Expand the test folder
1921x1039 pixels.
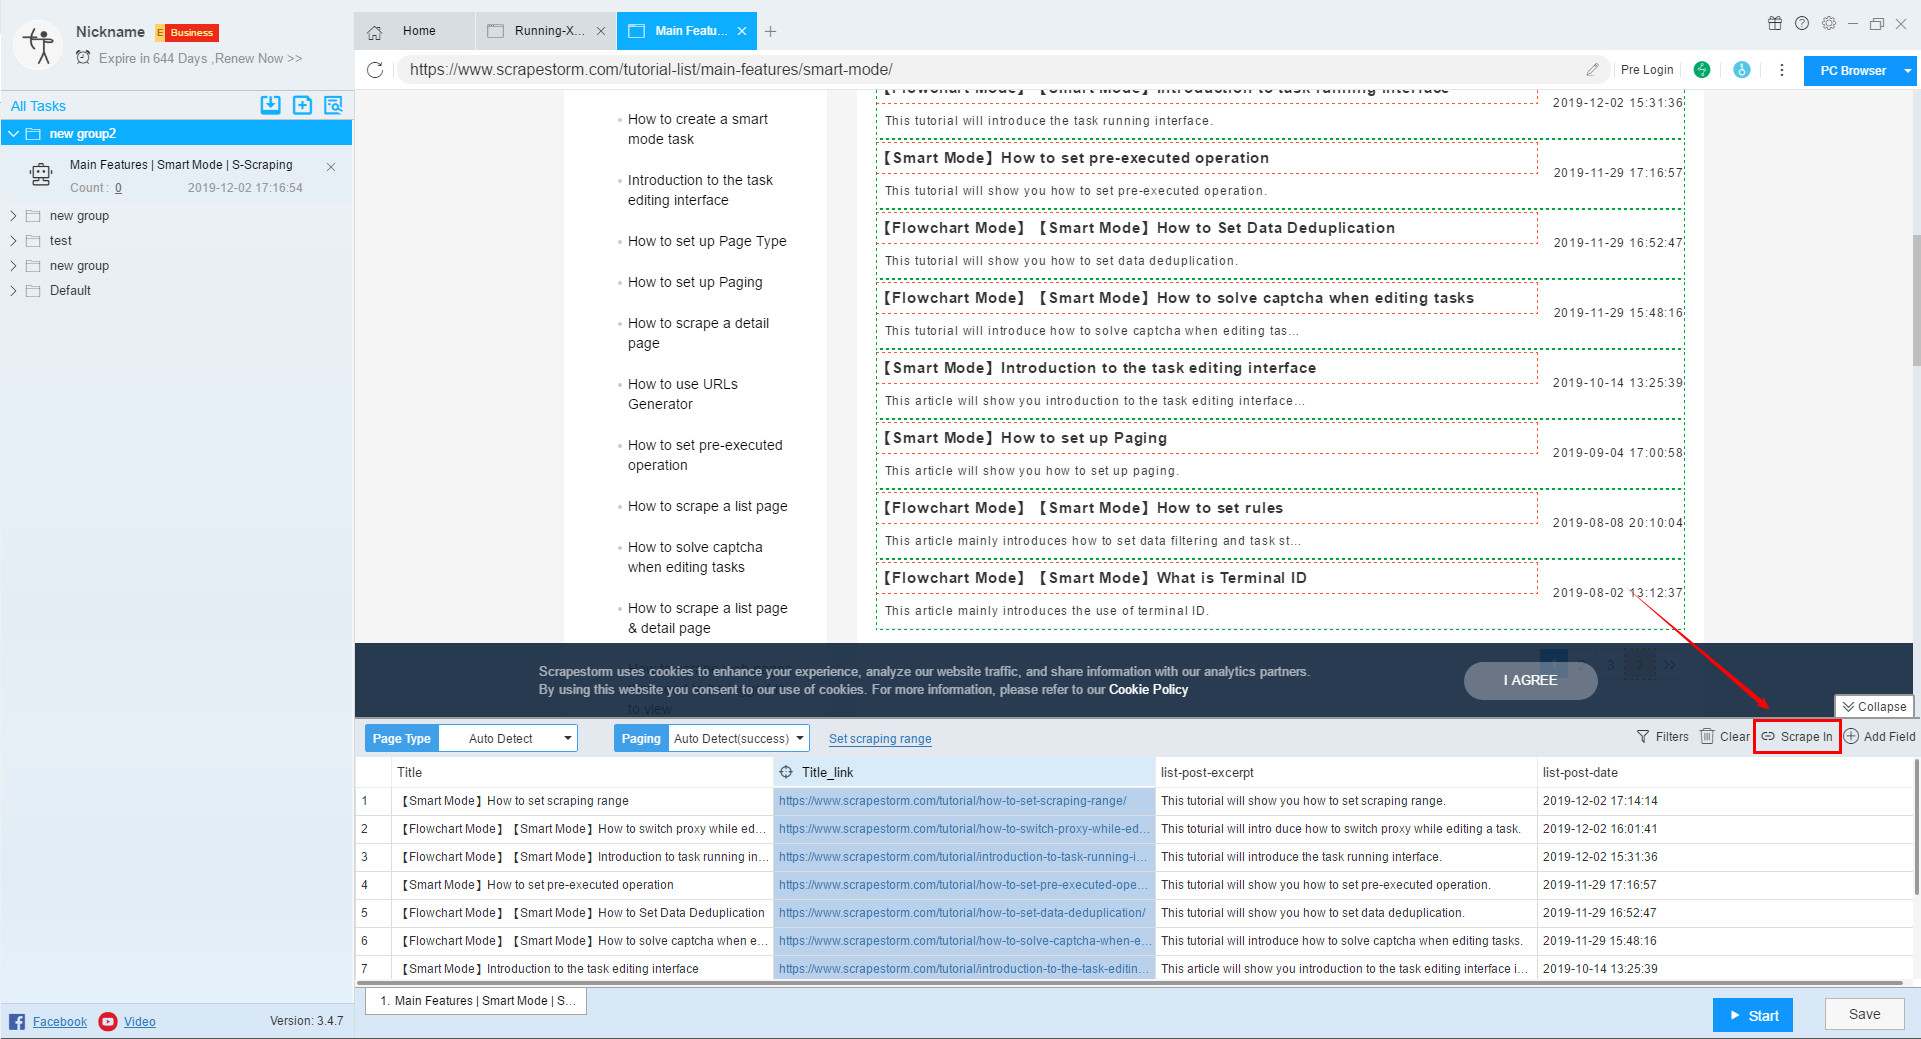(x=13, y=241)
